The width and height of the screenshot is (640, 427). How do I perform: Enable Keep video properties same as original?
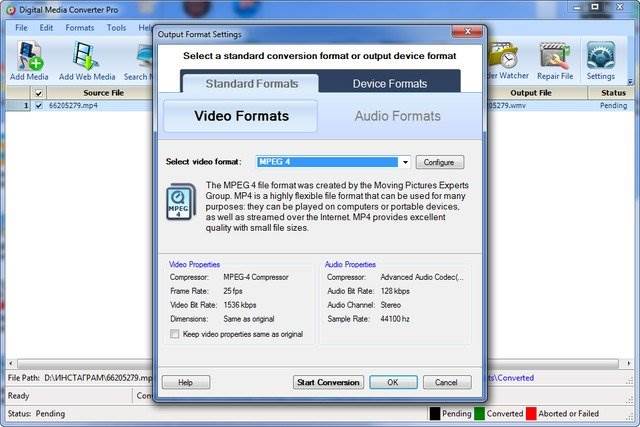[175, 334]
